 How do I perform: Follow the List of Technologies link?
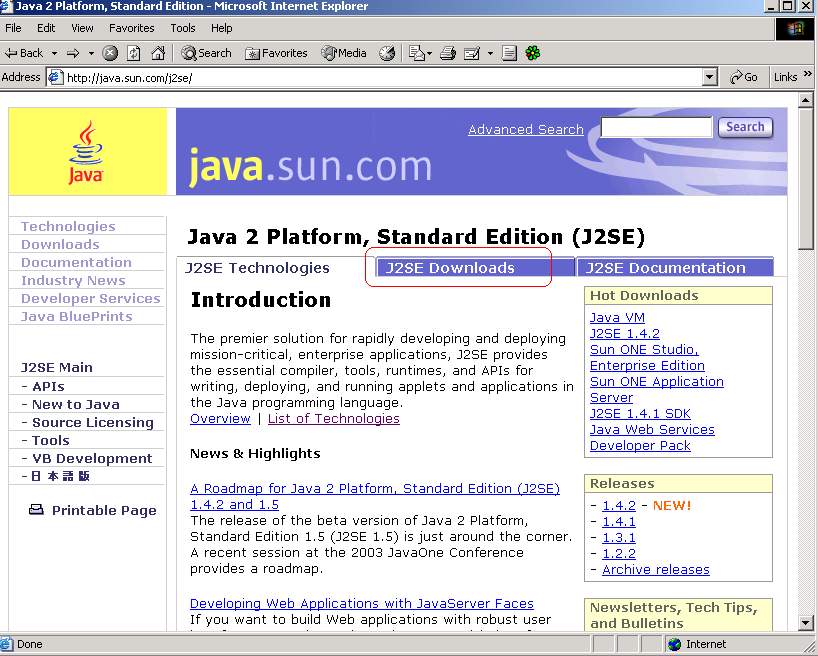(334, 419)
